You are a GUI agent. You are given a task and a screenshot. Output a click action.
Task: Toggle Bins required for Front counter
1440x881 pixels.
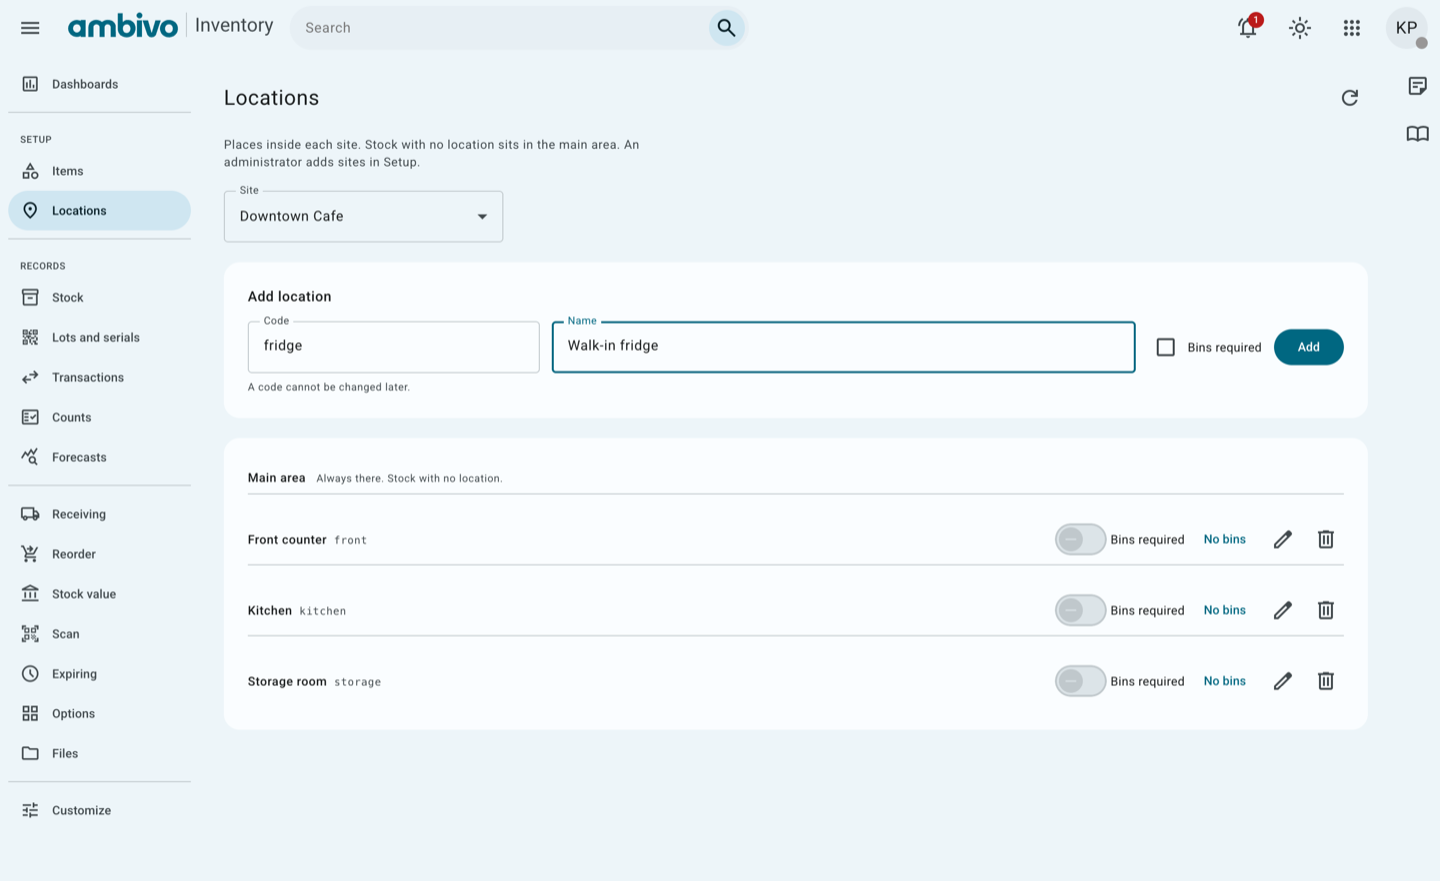[x=1080, y=540]
